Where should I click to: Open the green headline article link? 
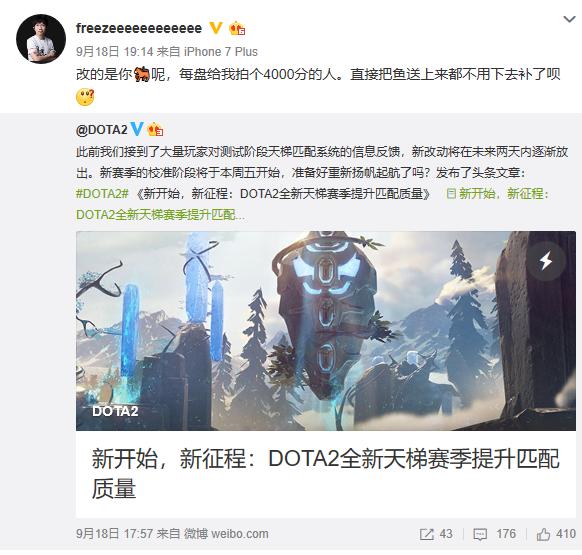pos(312,204)
